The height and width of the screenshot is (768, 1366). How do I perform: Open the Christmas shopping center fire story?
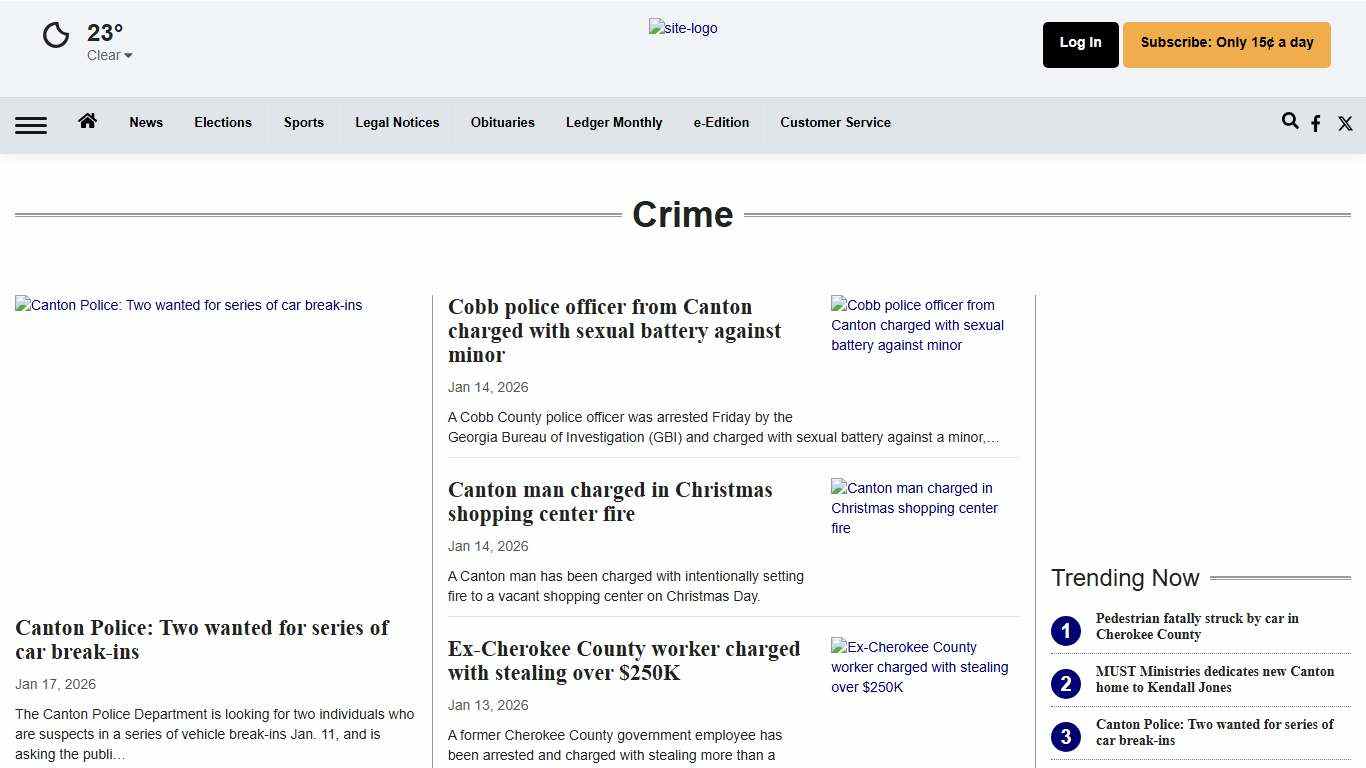[x=609, y=501]
